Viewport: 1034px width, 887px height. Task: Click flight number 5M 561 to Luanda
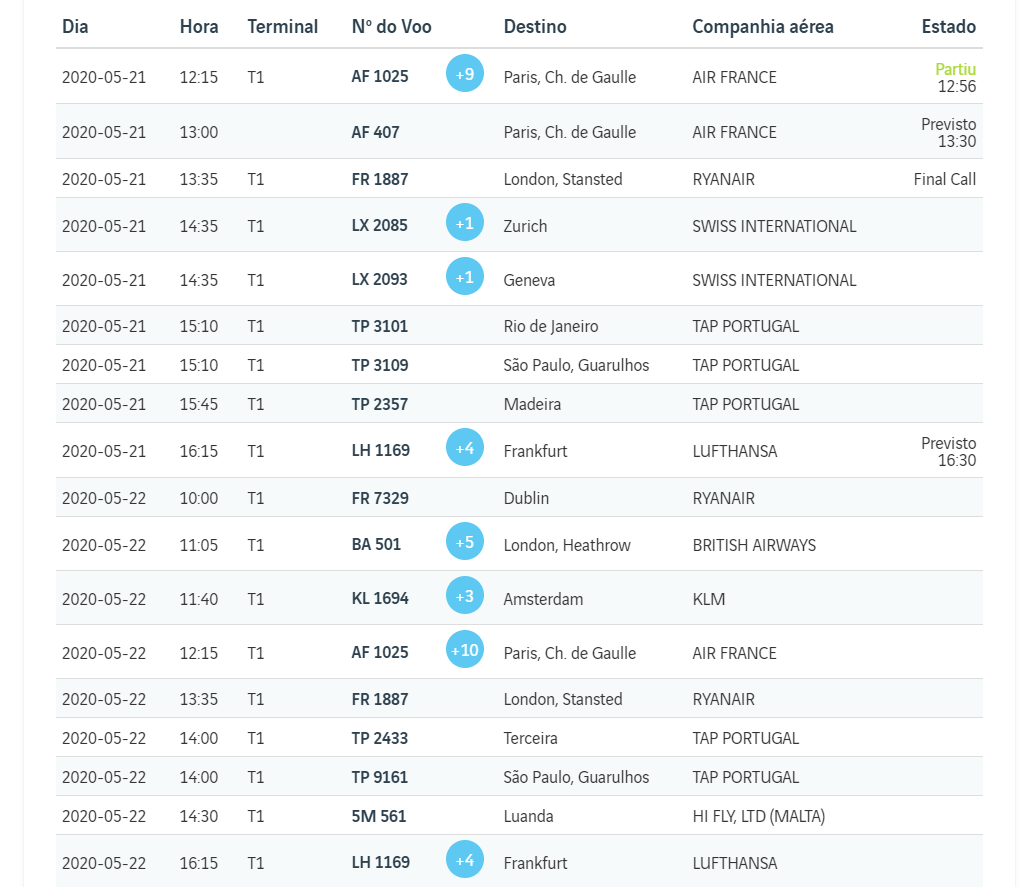point(379,816)
